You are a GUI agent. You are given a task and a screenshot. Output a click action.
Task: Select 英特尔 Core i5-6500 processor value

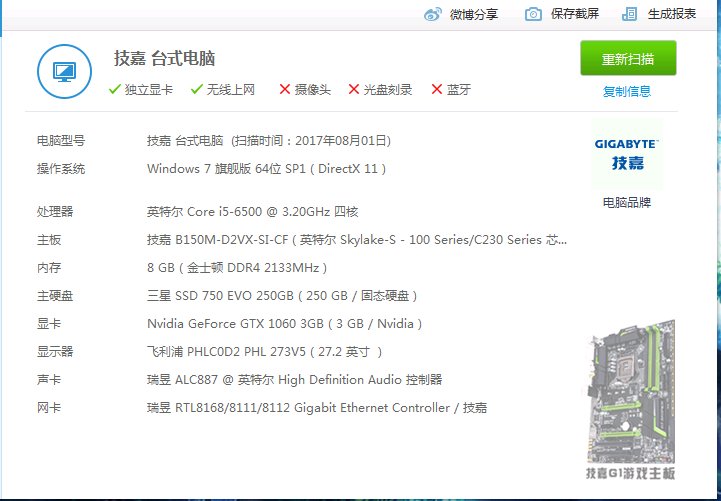252,211
